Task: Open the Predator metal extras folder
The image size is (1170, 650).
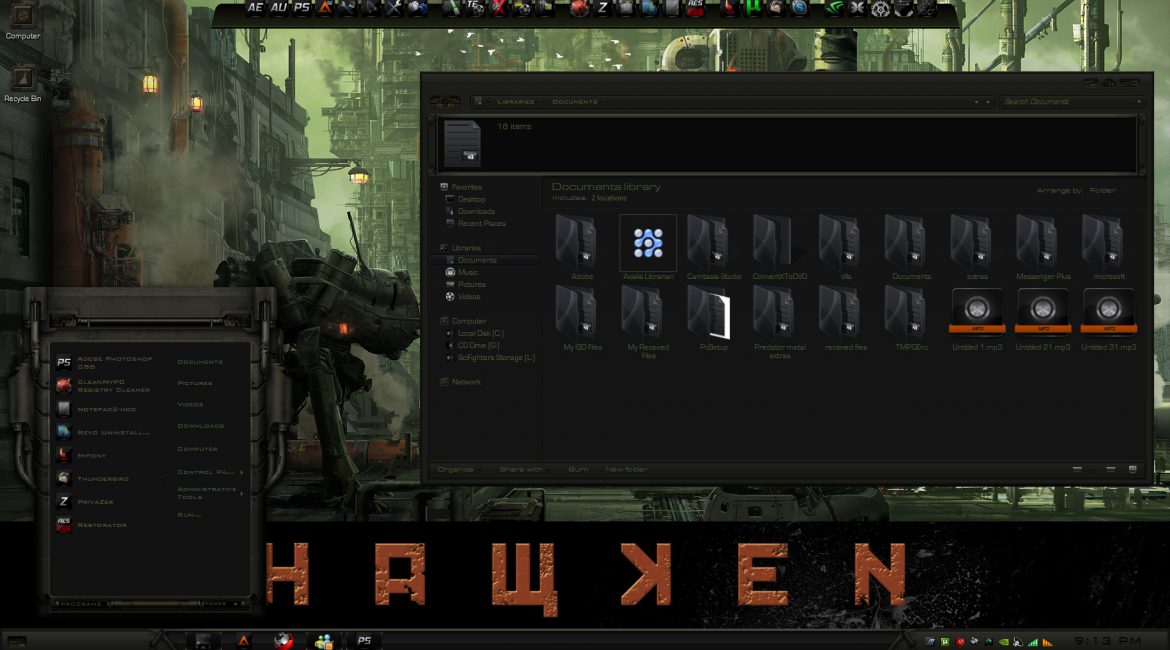Action: pyautogui.click(x=780, y=323)
